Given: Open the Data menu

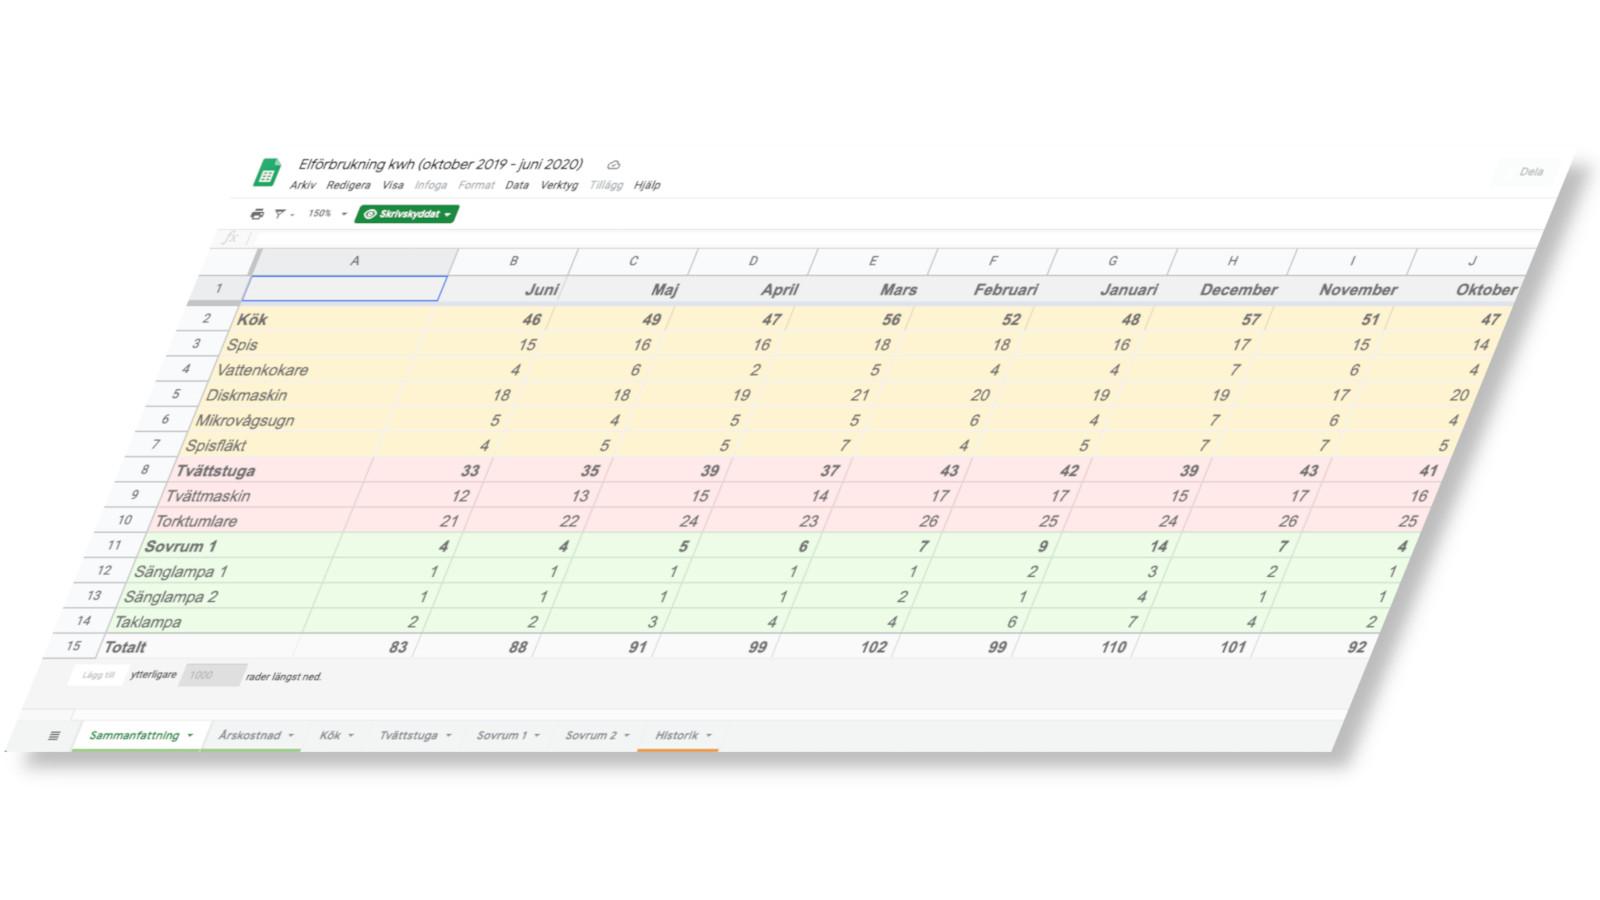Looking at the screenshot, I should [517, 185].
